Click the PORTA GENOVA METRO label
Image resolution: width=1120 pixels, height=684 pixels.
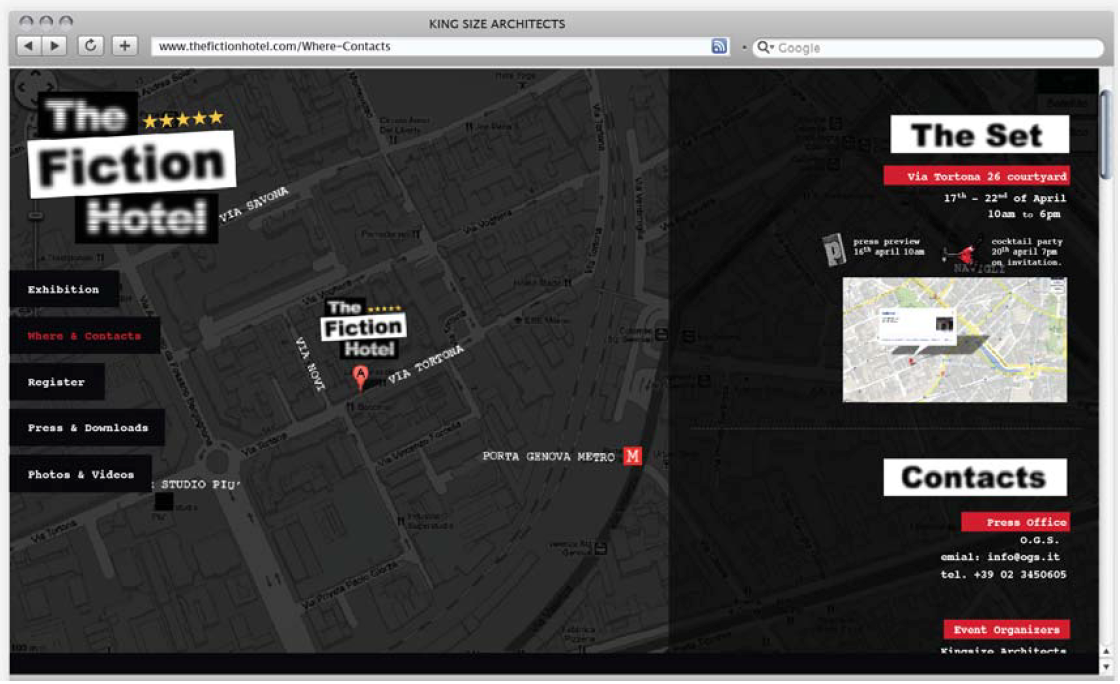point(549,456)
